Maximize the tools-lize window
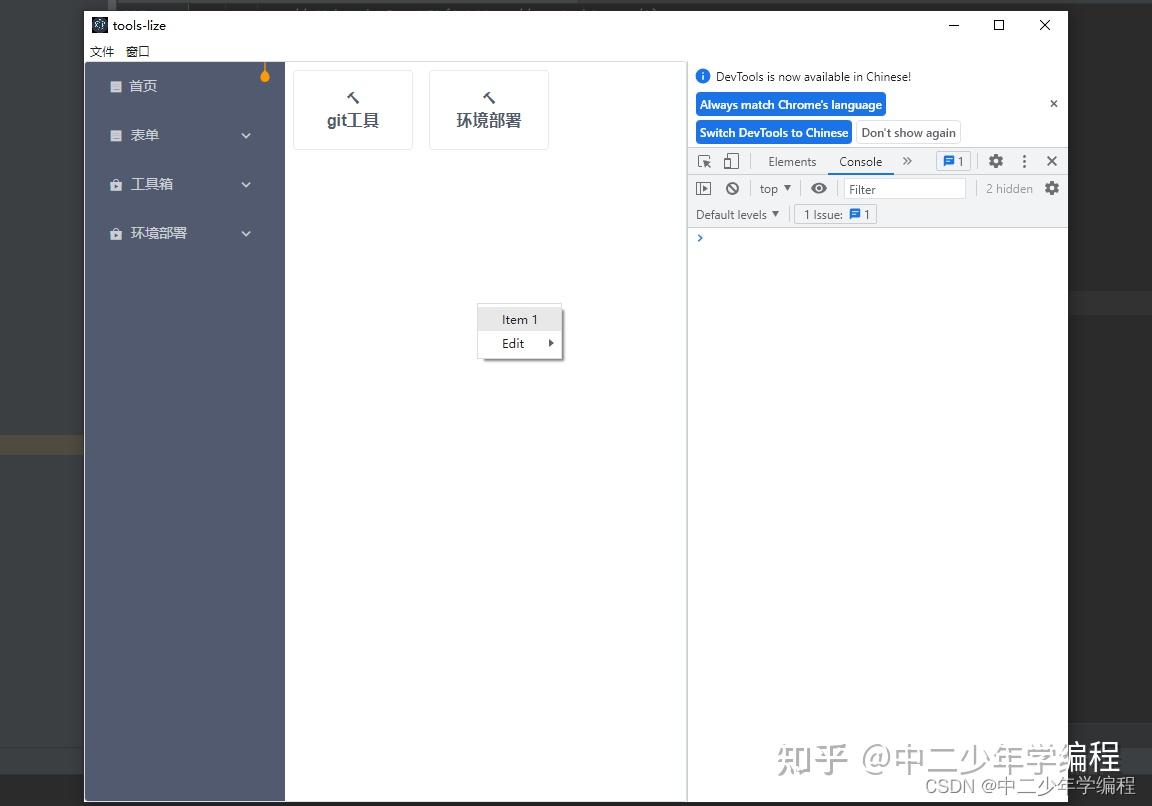 tap(999, 25)
